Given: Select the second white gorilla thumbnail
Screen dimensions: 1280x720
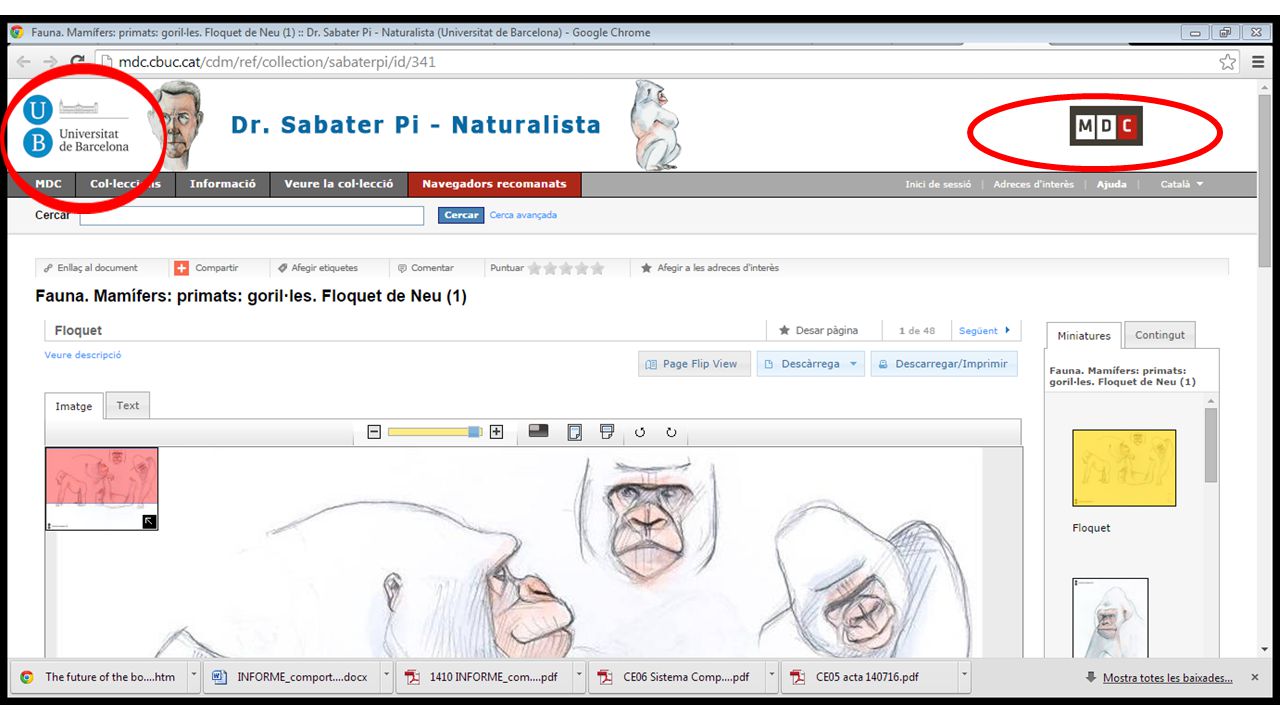Looking at the screenshot, I should coord(1110,617).
